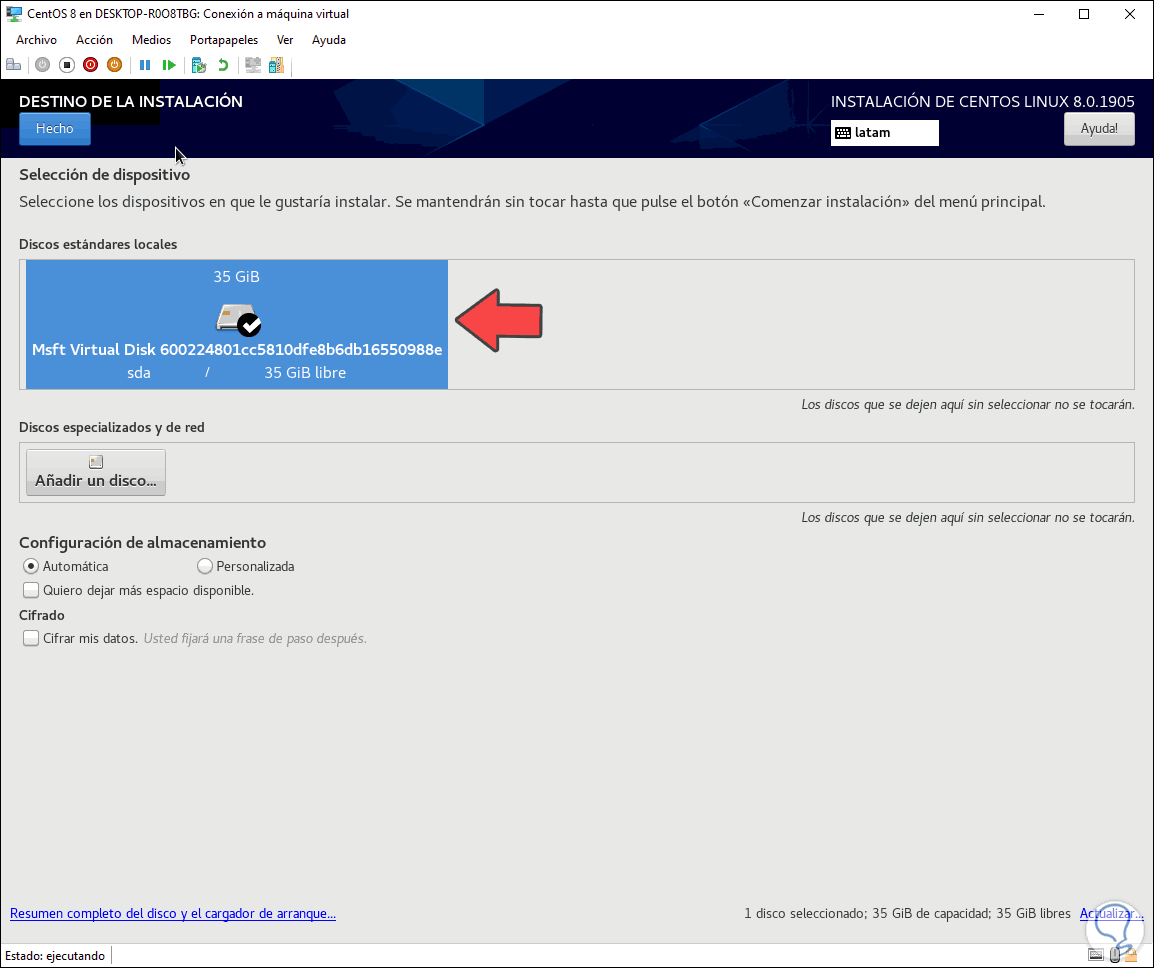The width and height of the screenshot is (1154, 968).
Task: Click the Hyper-V window title icon
Action: click(13, 14)
